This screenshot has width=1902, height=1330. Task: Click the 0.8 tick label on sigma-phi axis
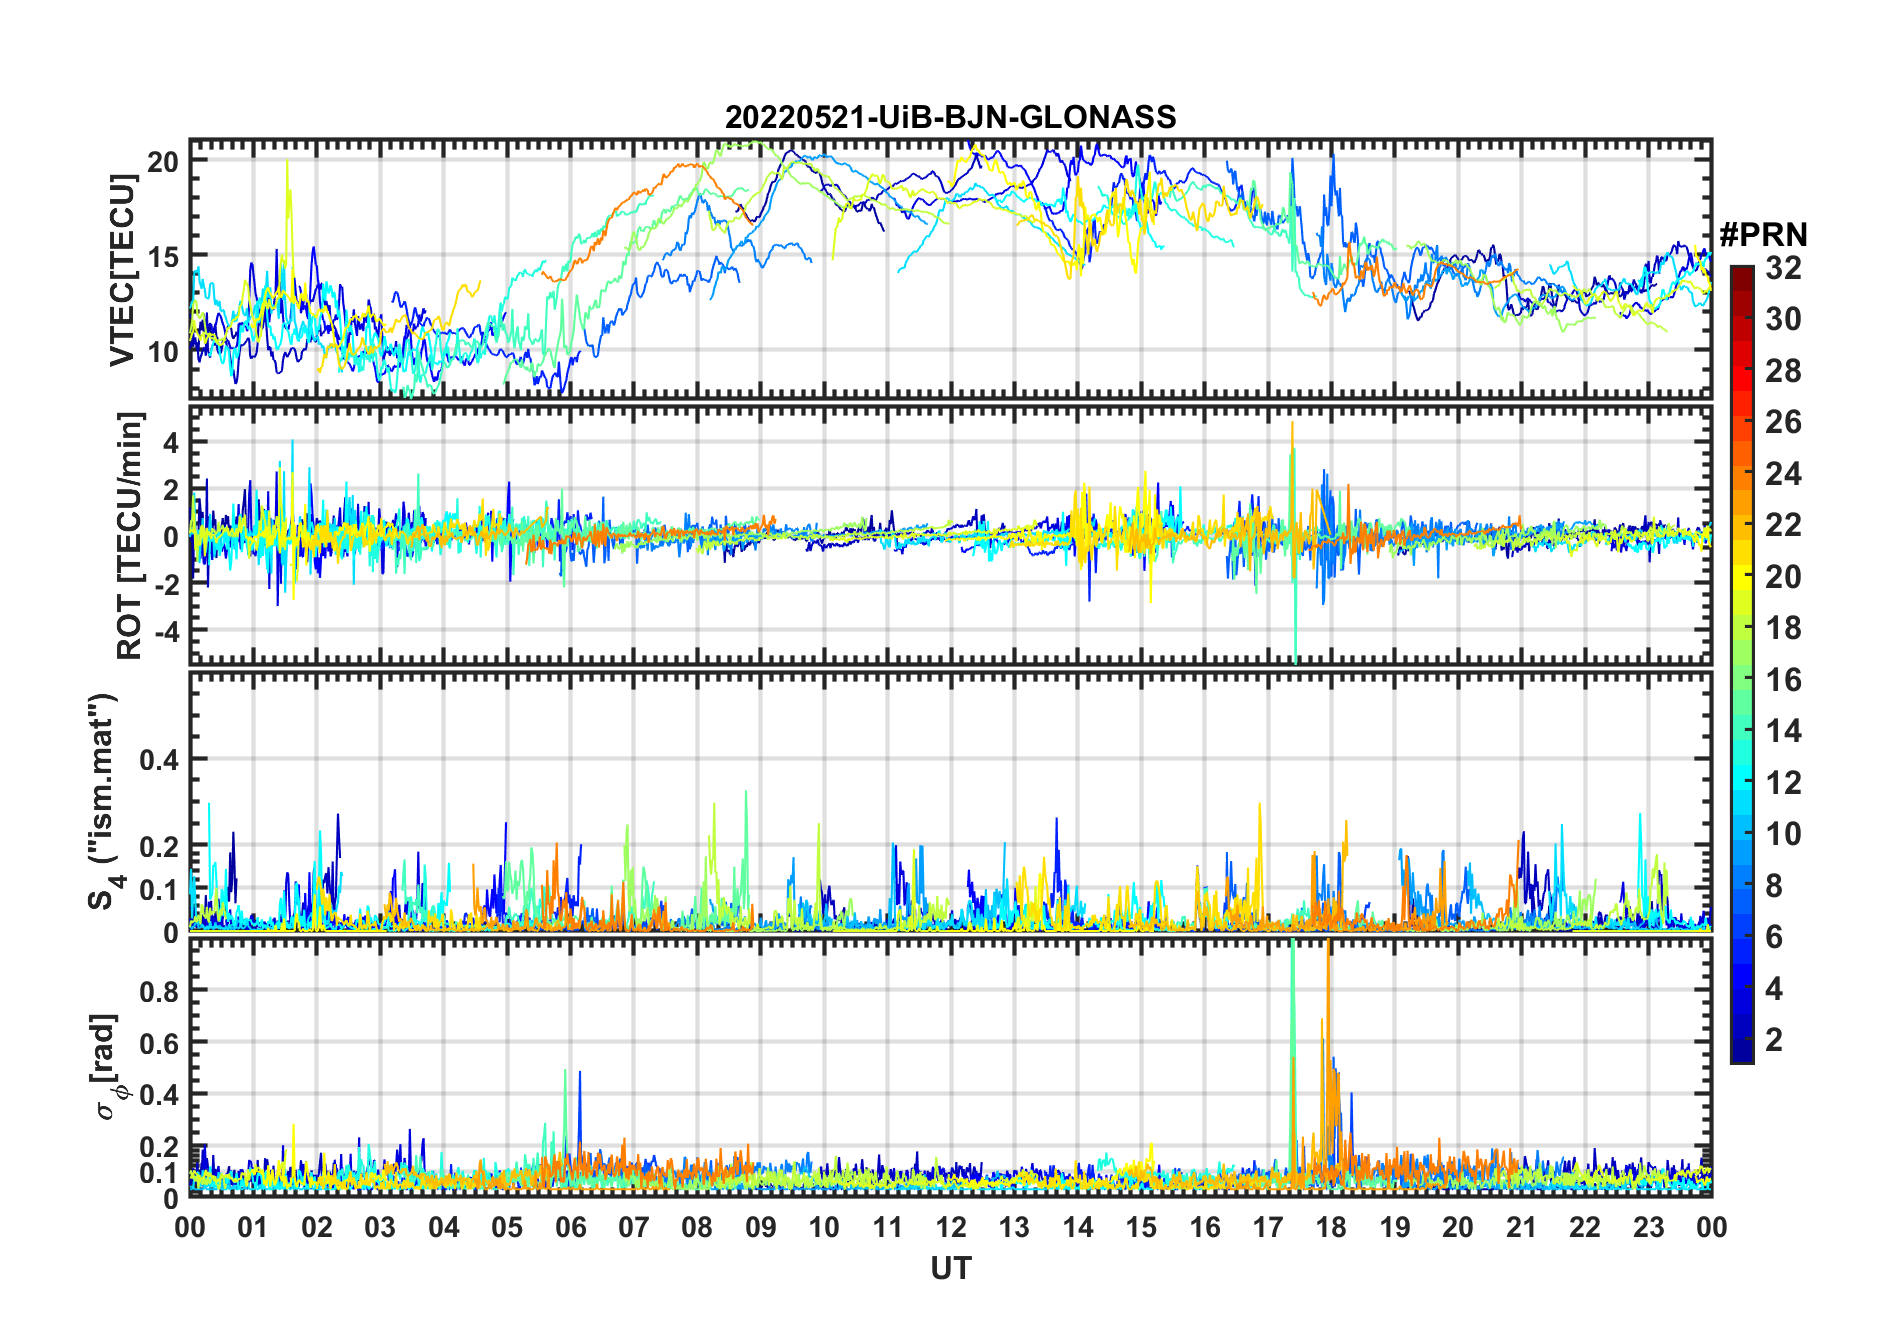tap(159, 991)
